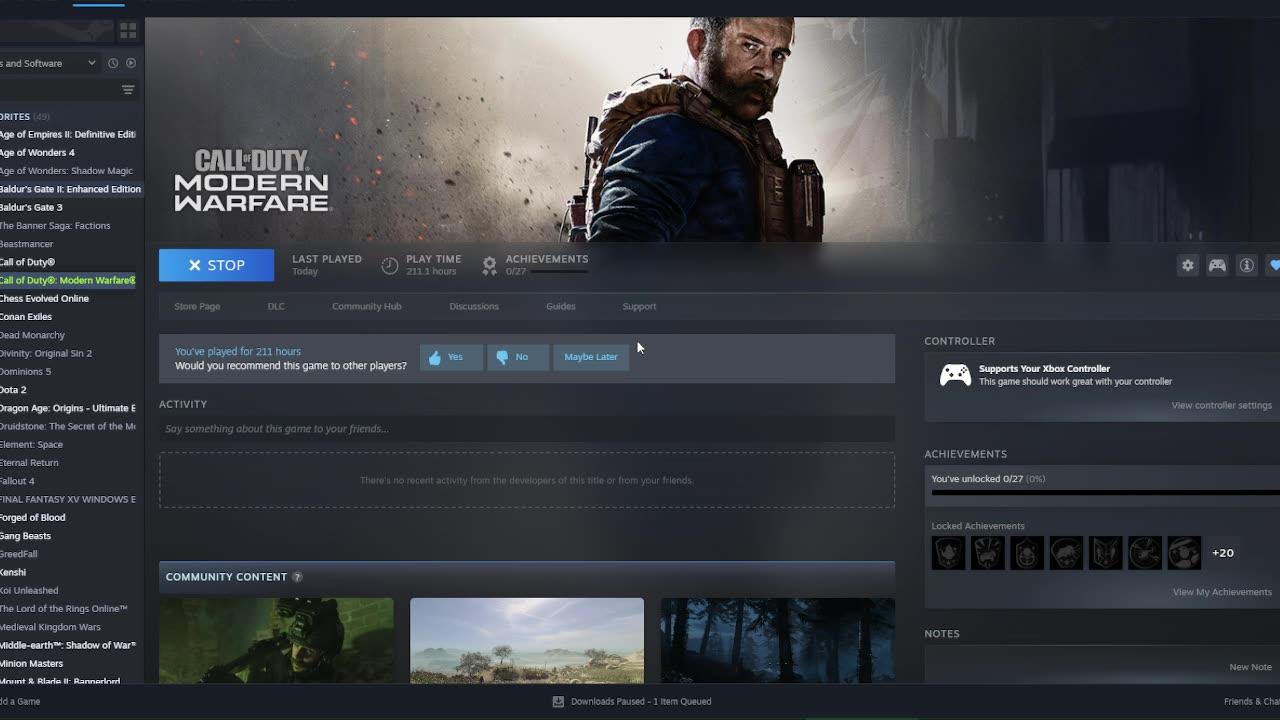Select the seventh locked achievement icon
1280x720 pixels.
click(x=1184, y=553)
